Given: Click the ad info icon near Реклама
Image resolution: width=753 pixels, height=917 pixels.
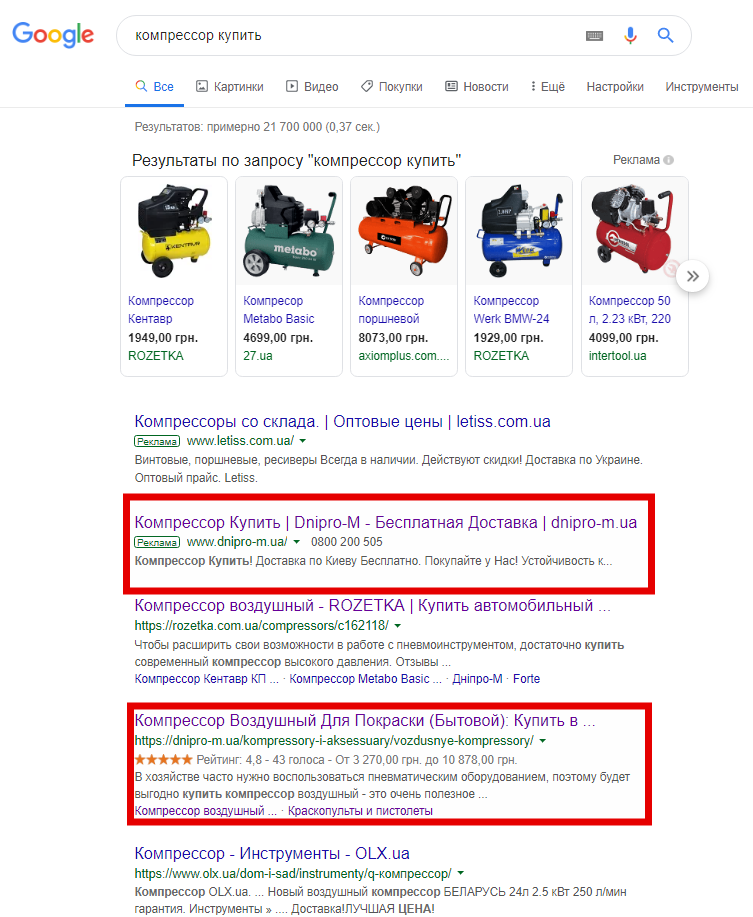Looking at the screenshot, I should (x=668, y=160).
